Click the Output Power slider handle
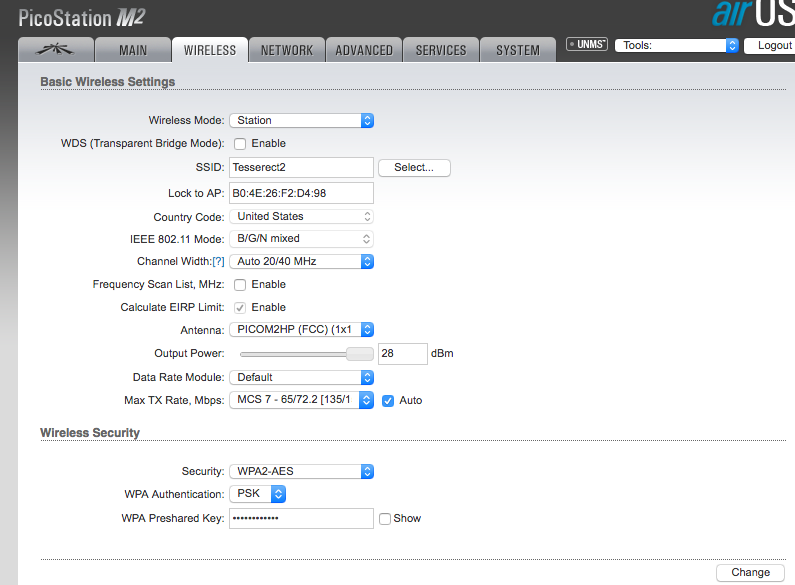Screen dimensions: 795x585 (x=360, y=354)
